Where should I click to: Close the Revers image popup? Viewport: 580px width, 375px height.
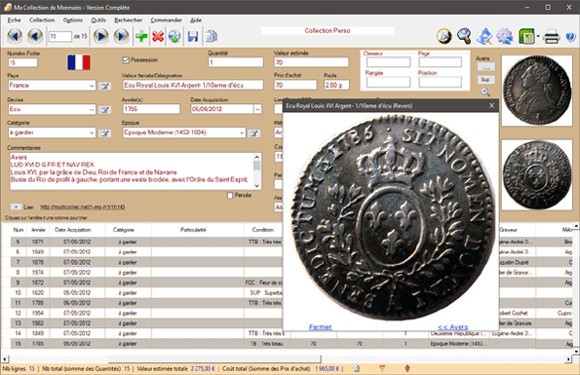tap(492, 105)
